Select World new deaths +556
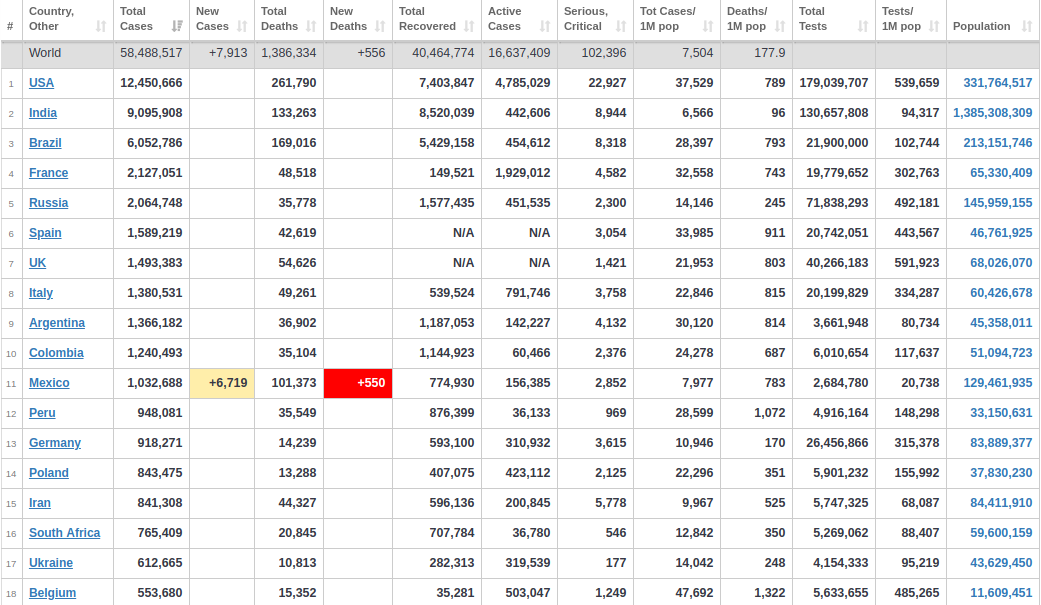This screenshot has height=605, width=1041. [x=371, y=52]
